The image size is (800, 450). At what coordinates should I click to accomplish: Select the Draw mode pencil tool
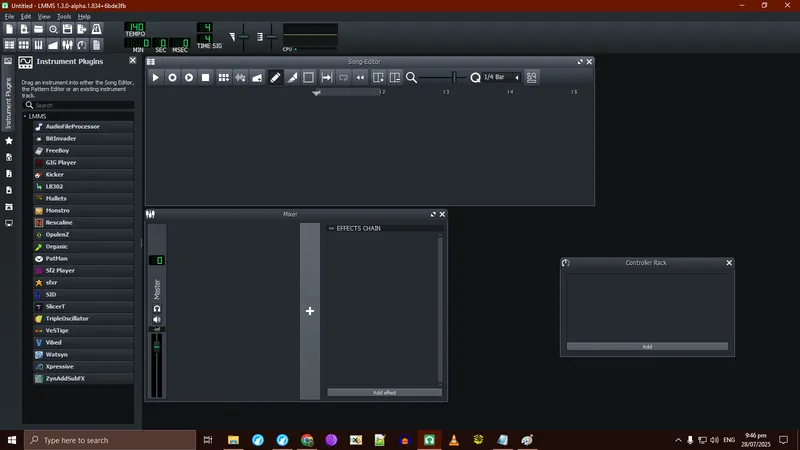click(x=275, y=77)
